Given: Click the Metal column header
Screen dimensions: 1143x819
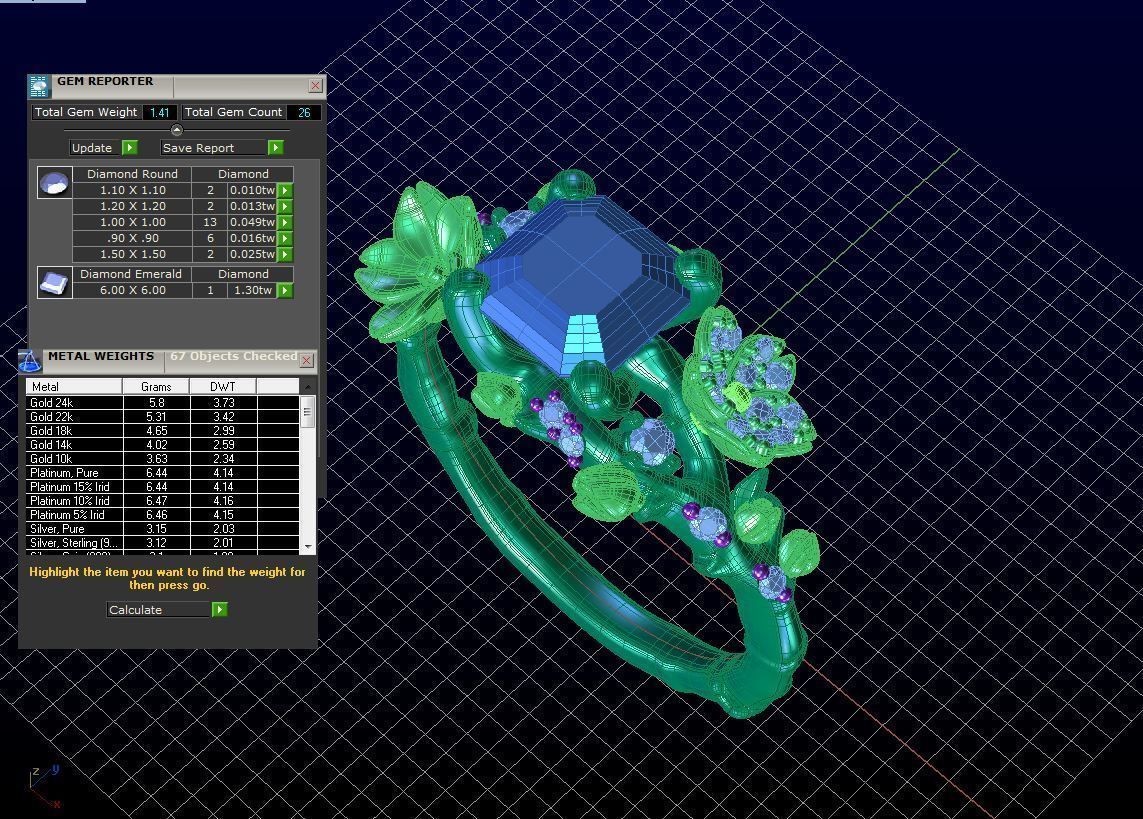Looking at the screenshot, I should [x=74, y=386].
